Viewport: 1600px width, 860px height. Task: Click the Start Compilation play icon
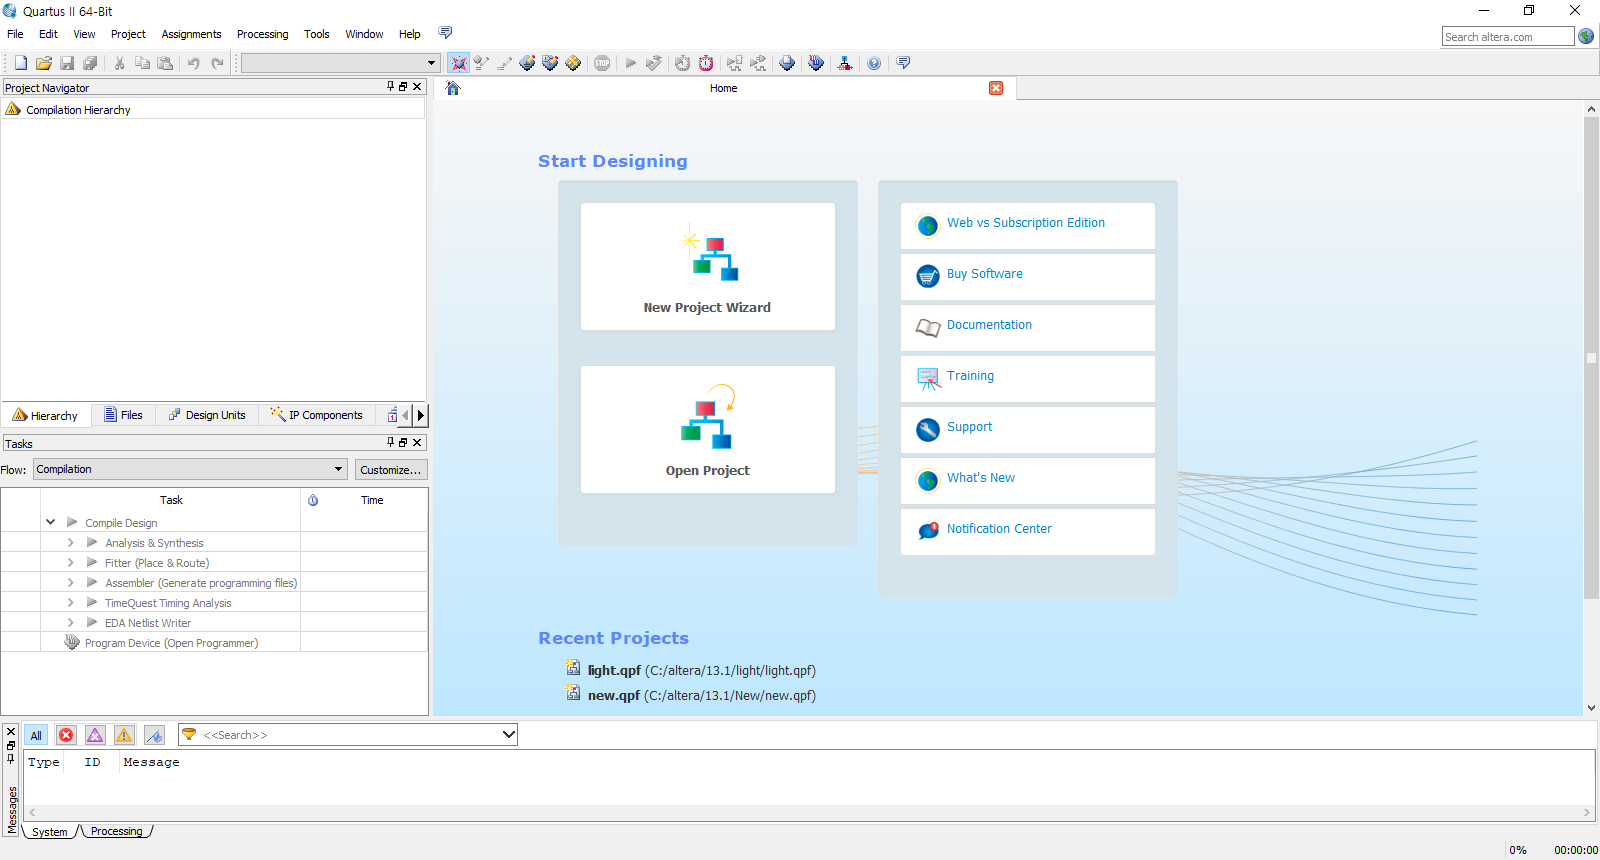click(631, 63)
